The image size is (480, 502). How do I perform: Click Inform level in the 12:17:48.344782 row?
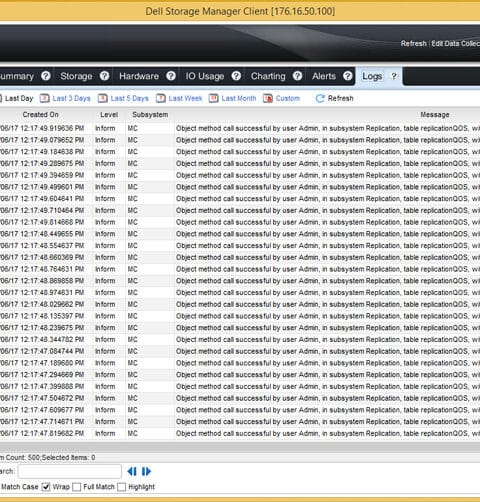(105, 340)
